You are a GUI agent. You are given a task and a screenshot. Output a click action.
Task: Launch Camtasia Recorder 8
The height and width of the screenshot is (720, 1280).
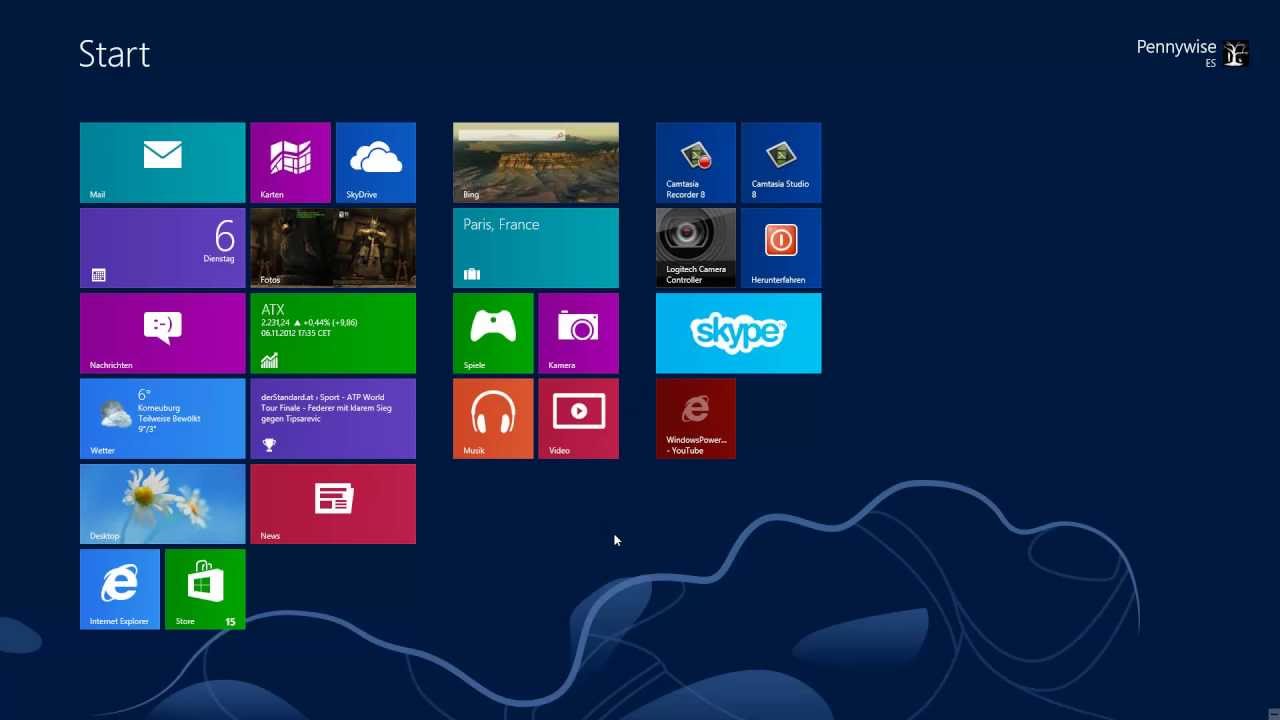(696, 163)
